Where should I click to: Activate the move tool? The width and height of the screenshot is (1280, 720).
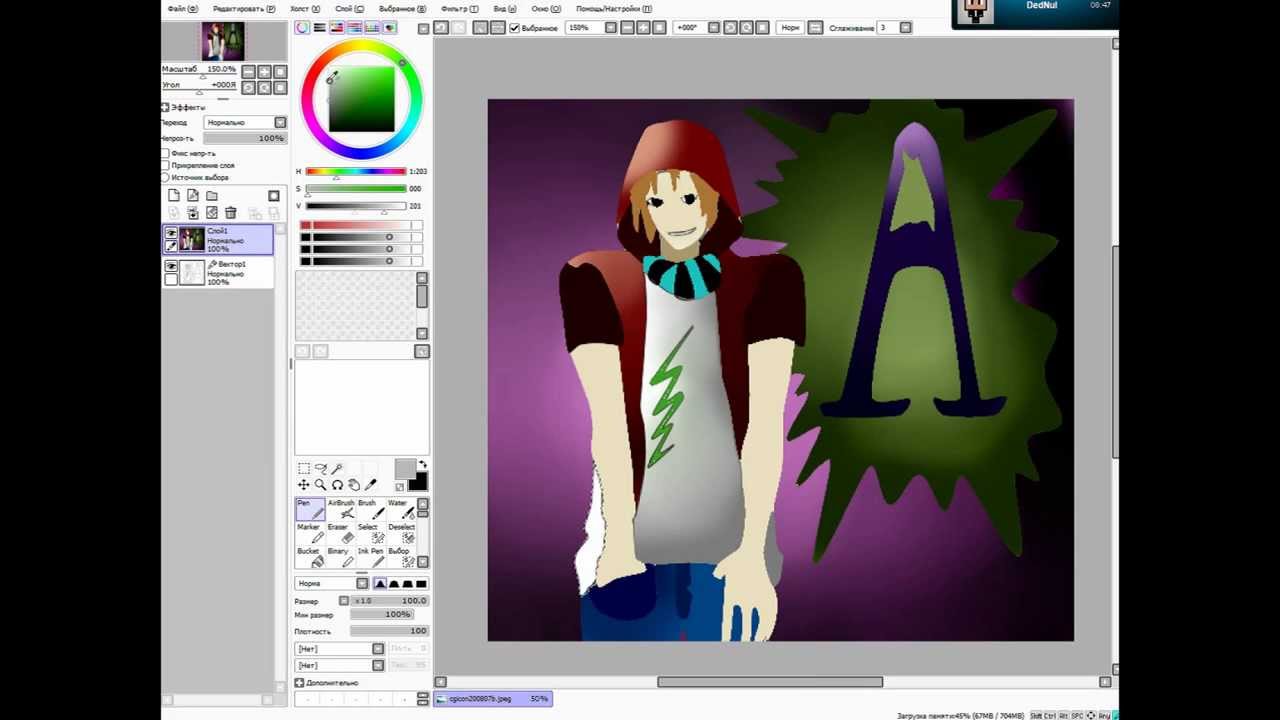pyautogui.click(x=303, y=485)
